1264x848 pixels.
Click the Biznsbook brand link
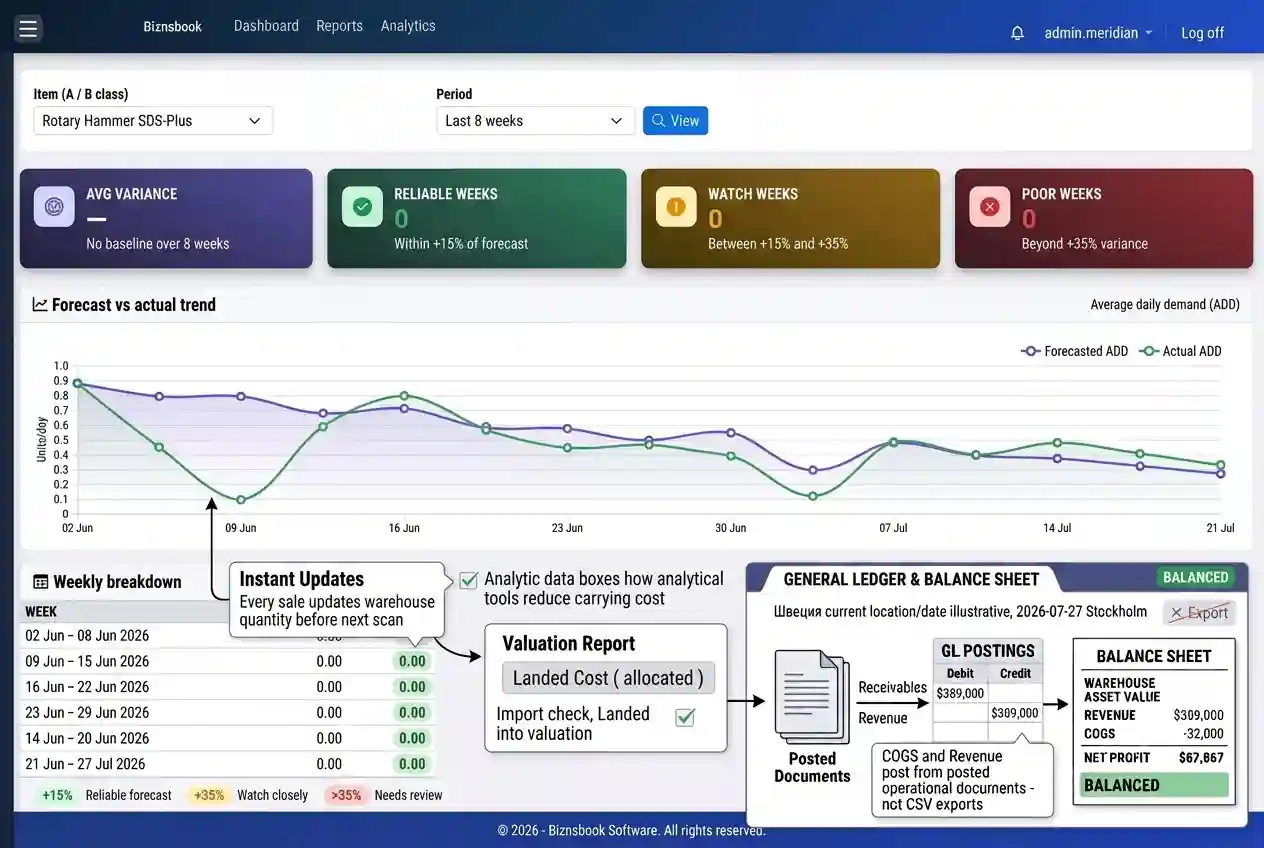pos(172,27)
